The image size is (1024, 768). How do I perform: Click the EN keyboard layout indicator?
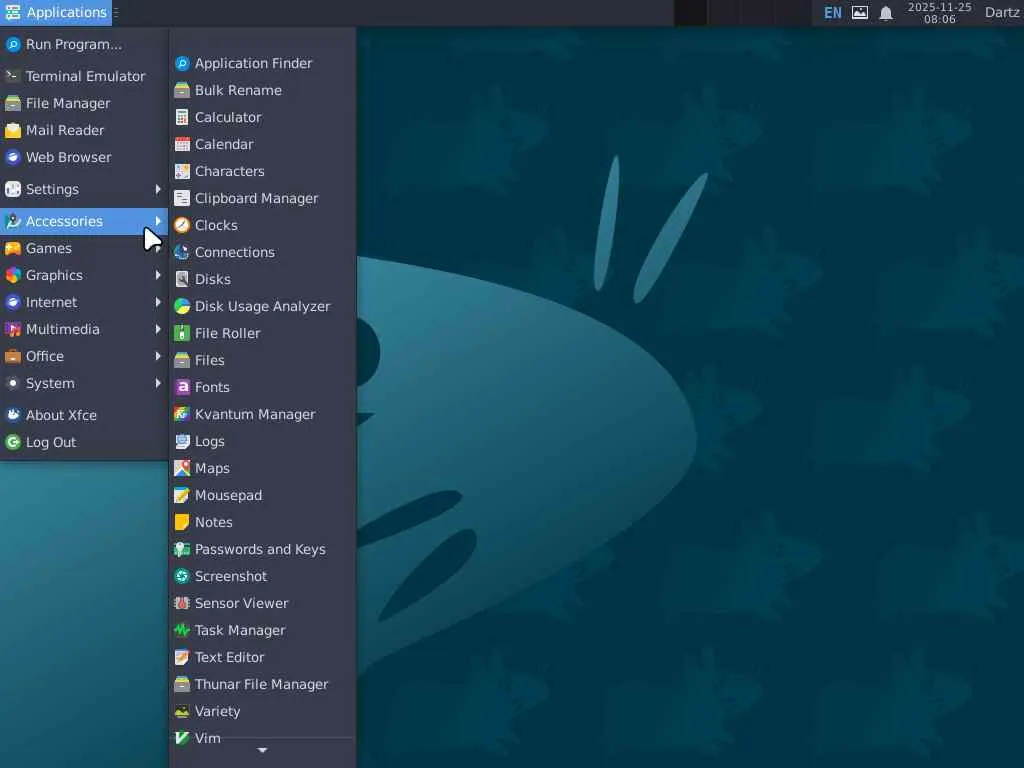833,12
